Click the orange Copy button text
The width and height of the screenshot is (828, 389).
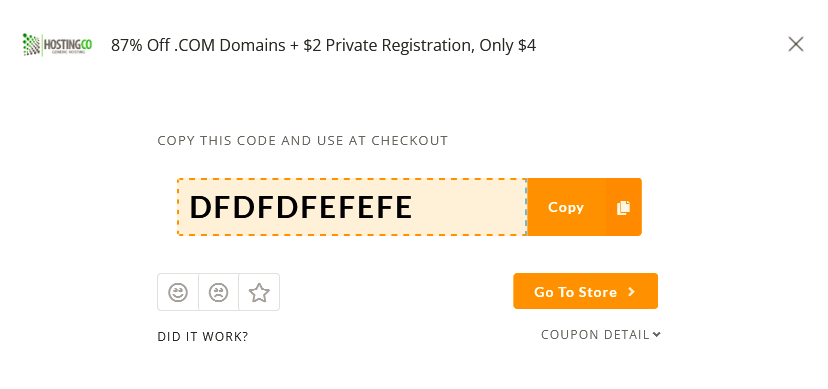566,207
